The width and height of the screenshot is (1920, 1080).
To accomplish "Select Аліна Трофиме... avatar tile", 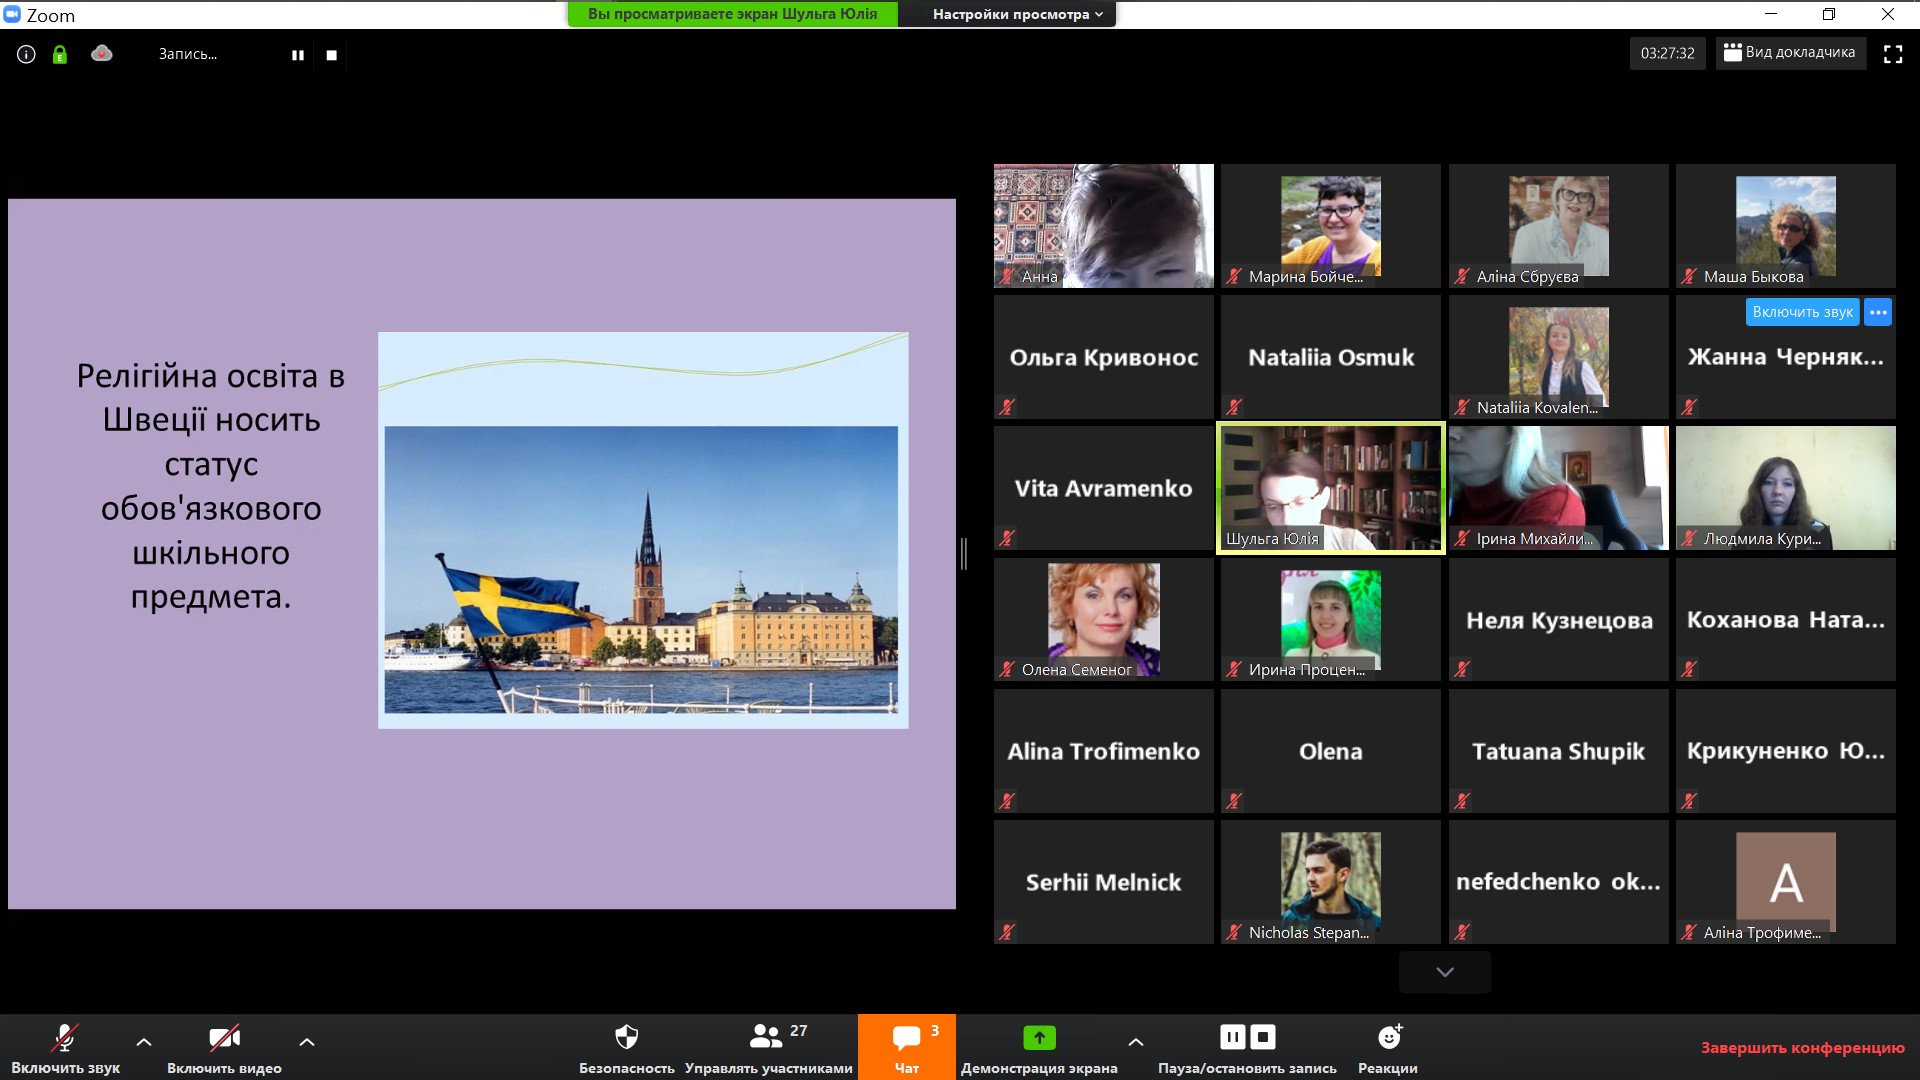I will [x=1786, y=882].
